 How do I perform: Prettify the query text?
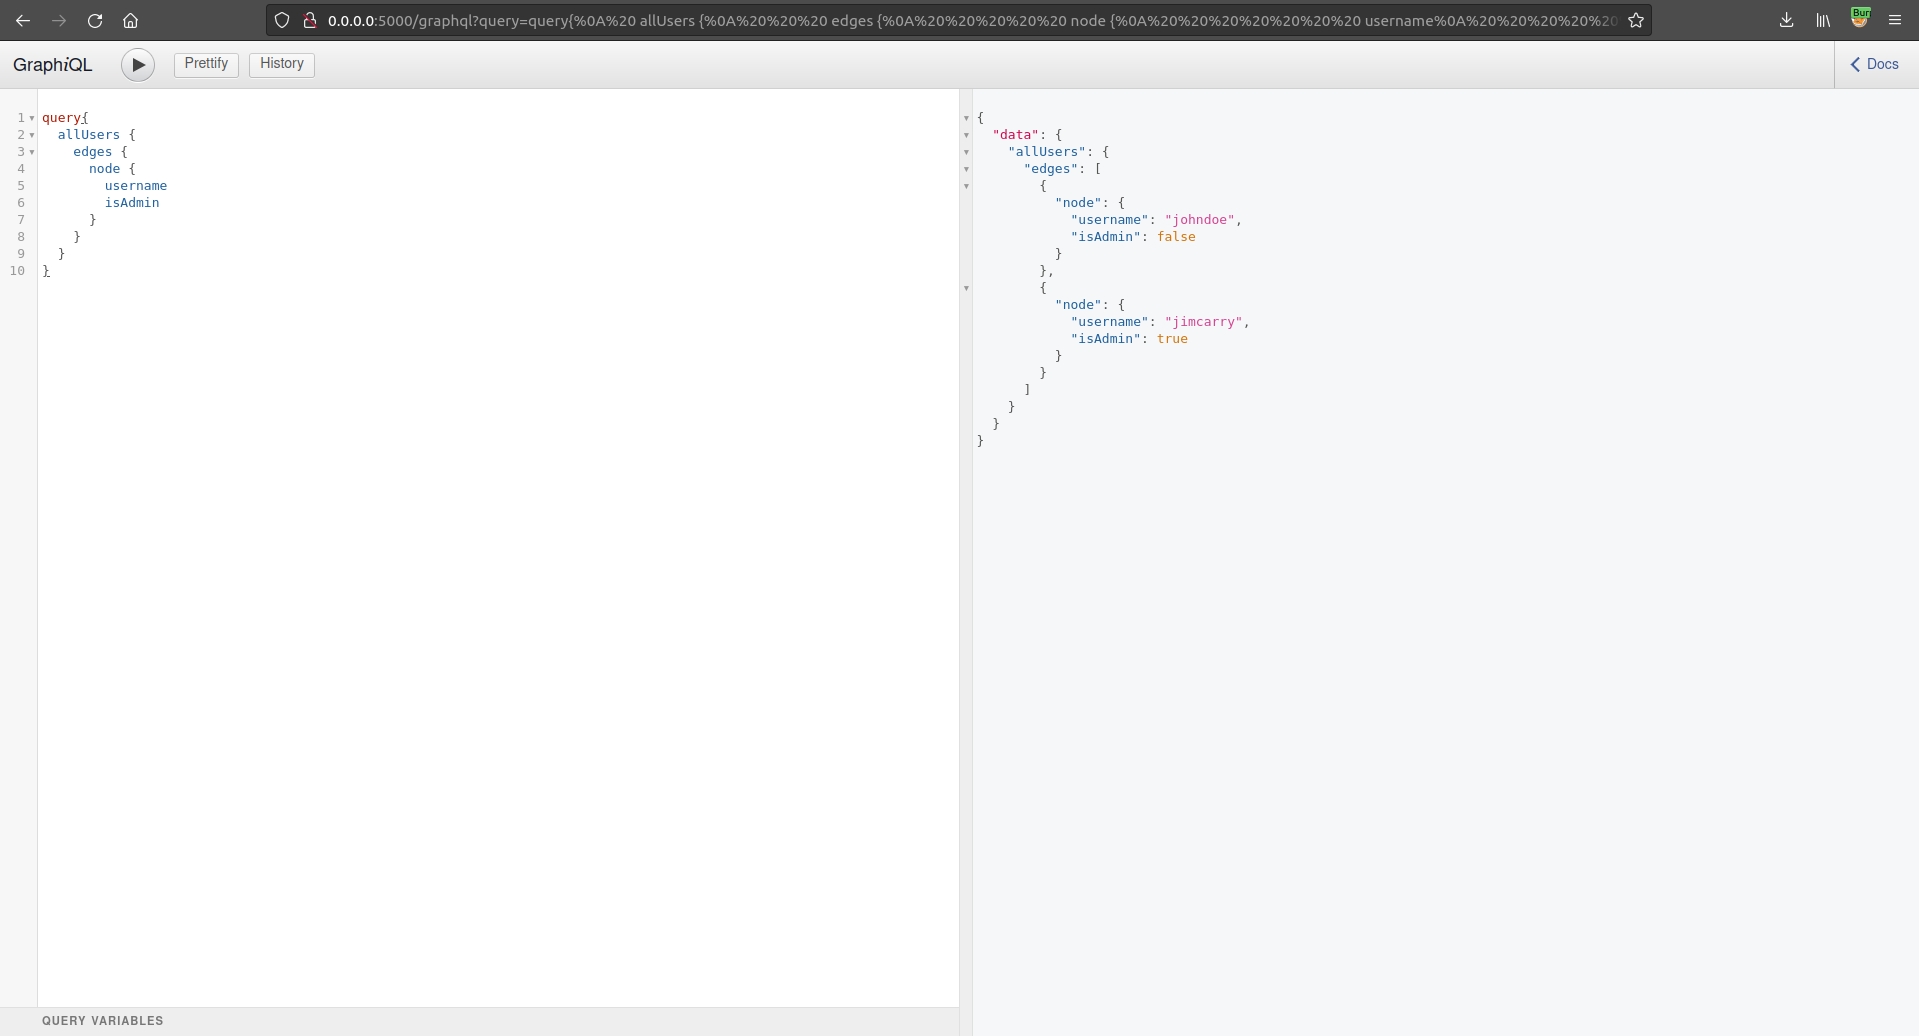(x=206, y=64)
